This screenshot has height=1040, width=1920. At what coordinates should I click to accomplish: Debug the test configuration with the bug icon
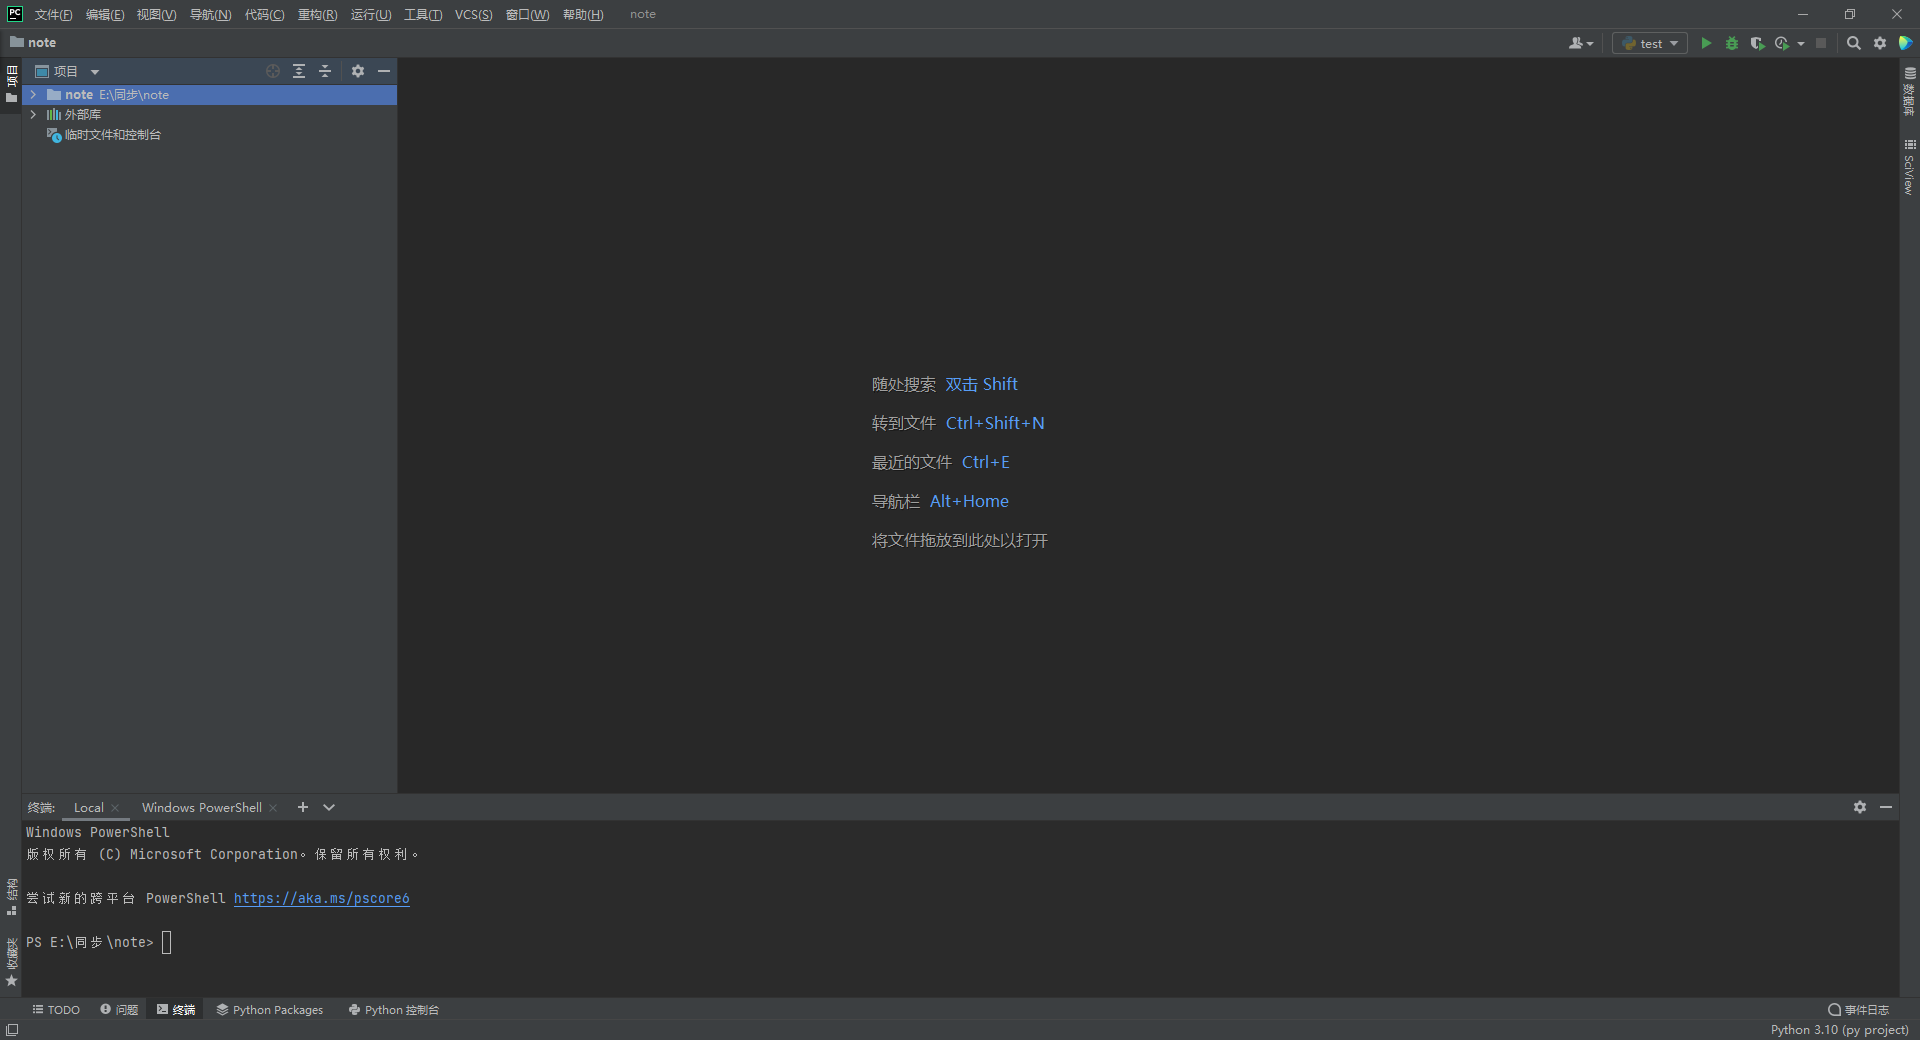click(x=1732, y=43)
